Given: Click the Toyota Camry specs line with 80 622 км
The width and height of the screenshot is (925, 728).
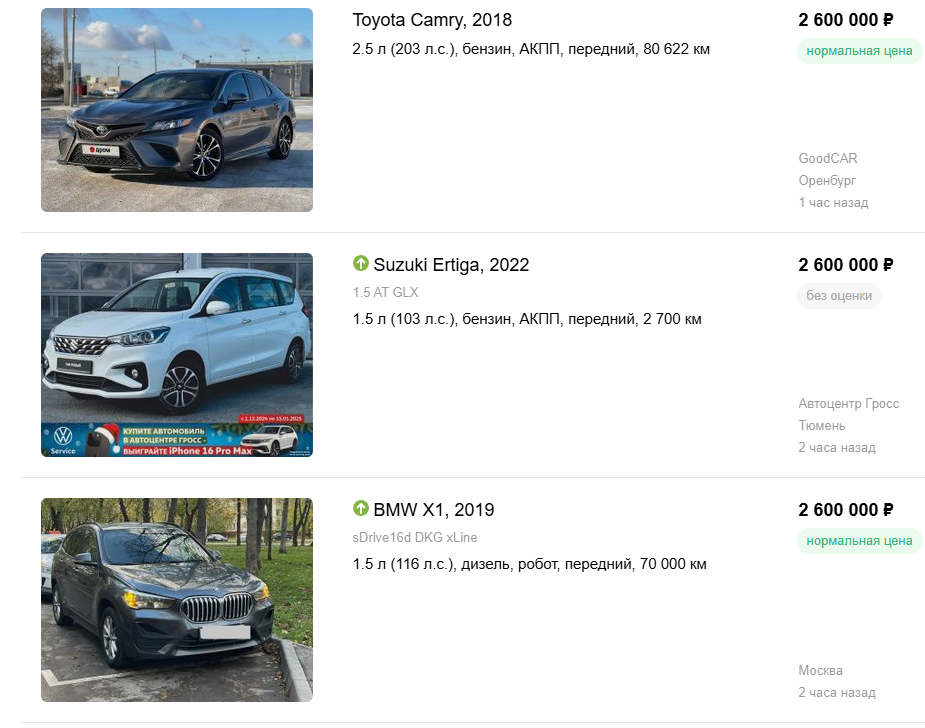Looking at the screenshot, I should [x=531, y=49].
